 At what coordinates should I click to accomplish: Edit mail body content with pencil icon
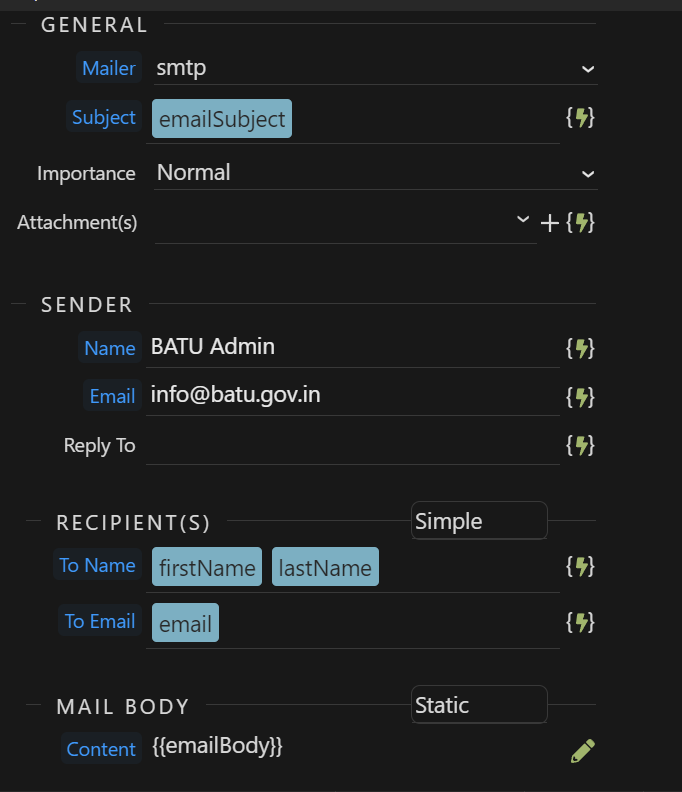[x=582, y=751]
